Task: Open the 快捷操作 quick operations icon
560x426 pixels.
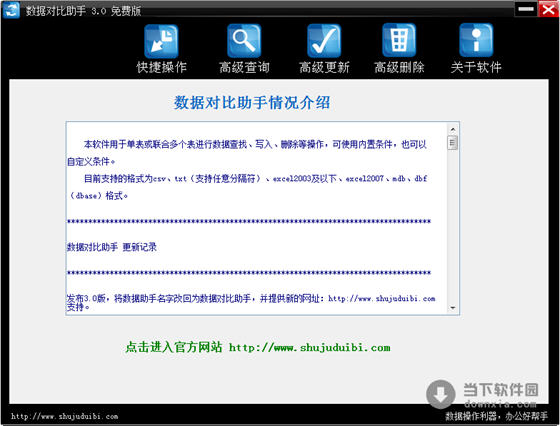Action: click(x=161, y=41)
